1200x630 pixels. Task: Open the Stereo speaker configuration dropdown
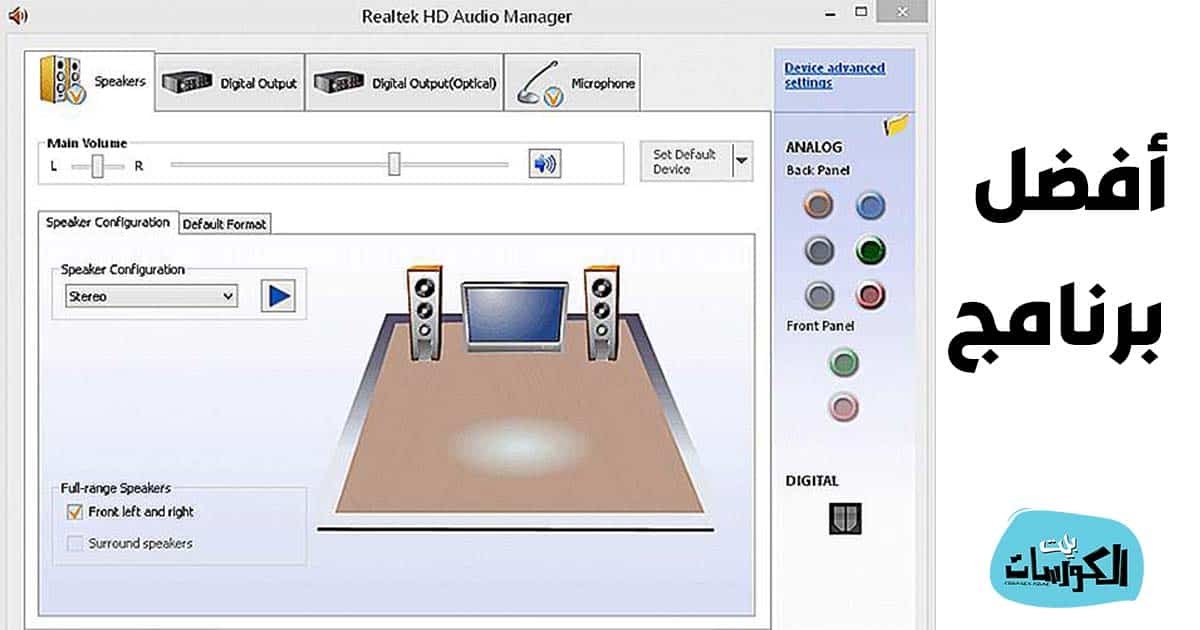click(x=152, y=296)
